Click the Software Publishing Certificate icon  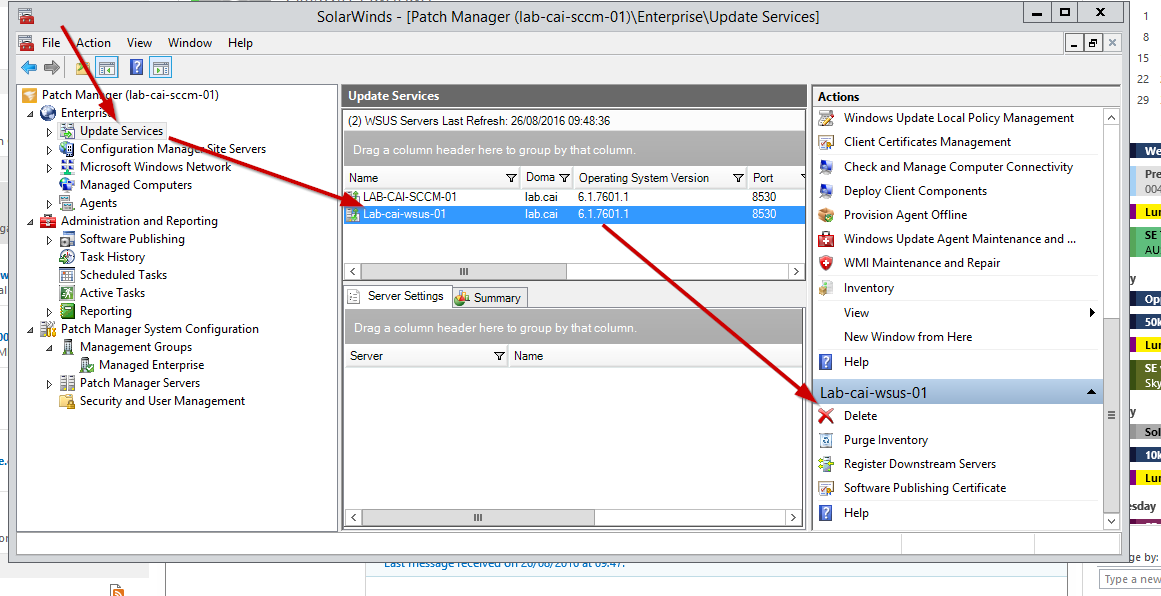tap(826, 488)
